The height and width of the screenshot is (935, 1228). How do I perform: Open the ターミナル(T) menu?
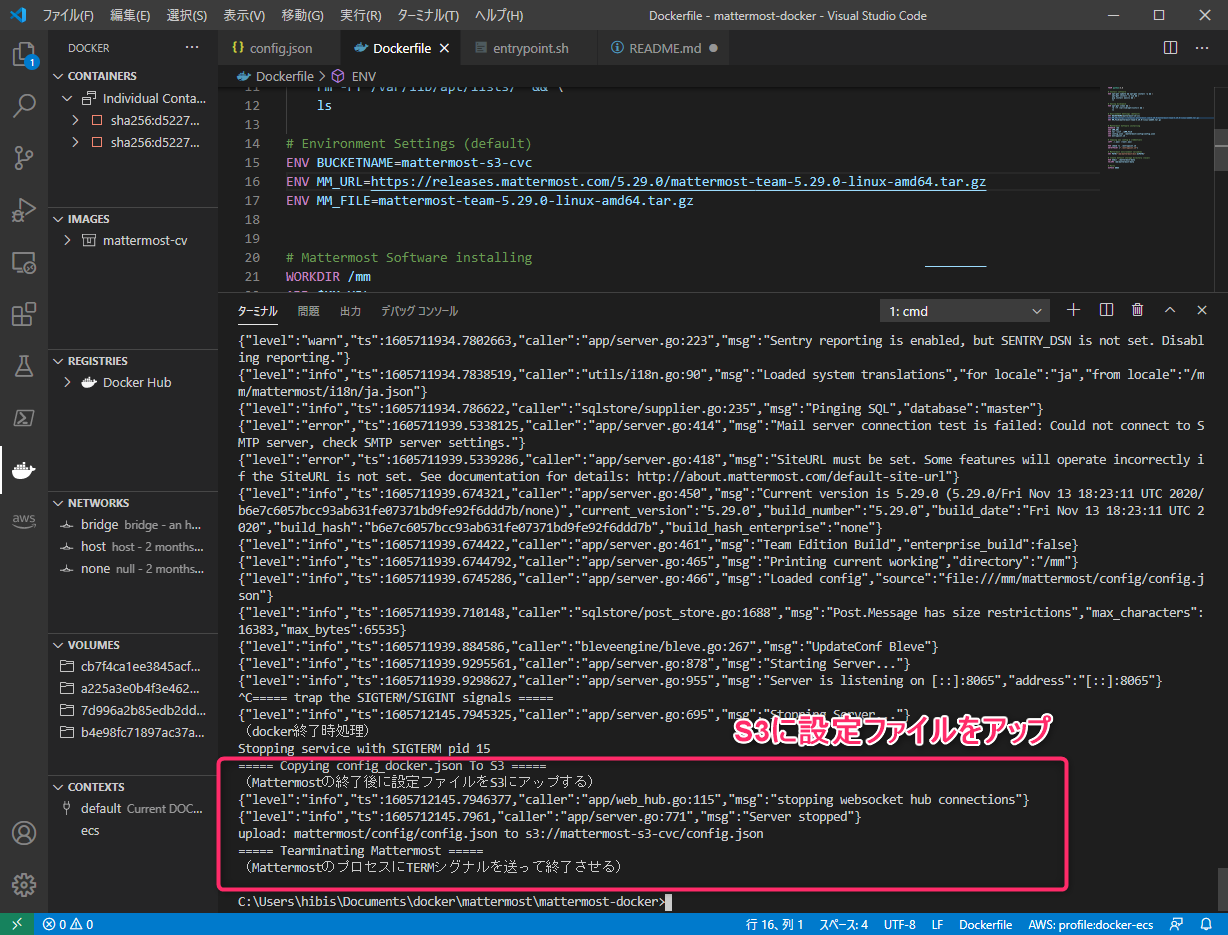tap(427, 15)
